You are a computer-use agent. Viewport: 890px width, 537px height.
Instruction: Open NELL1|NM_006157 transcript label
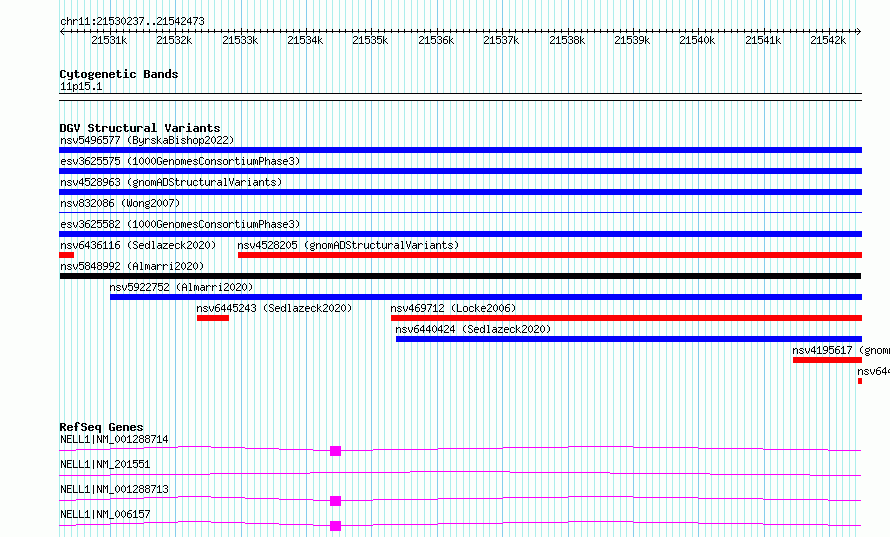(x=105, y=514)
